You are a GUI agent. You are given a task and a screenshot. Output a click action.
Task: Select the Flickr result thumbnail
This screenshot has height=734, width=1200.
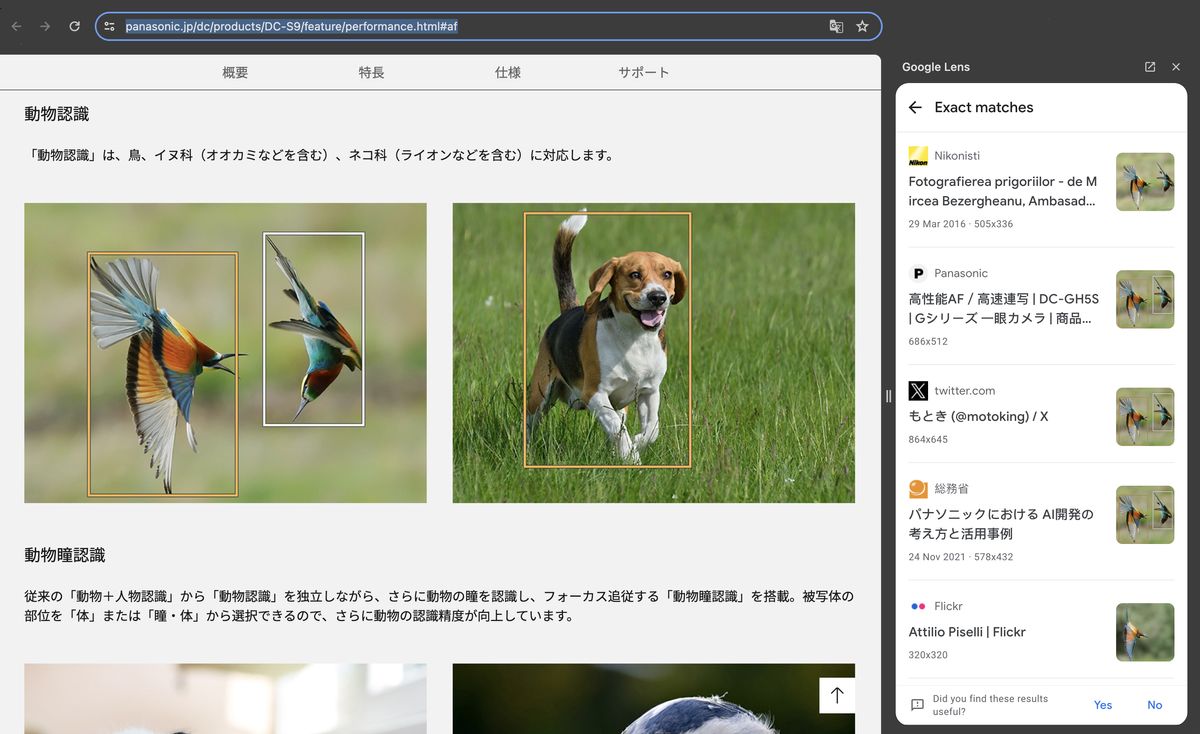(1144, 632)
